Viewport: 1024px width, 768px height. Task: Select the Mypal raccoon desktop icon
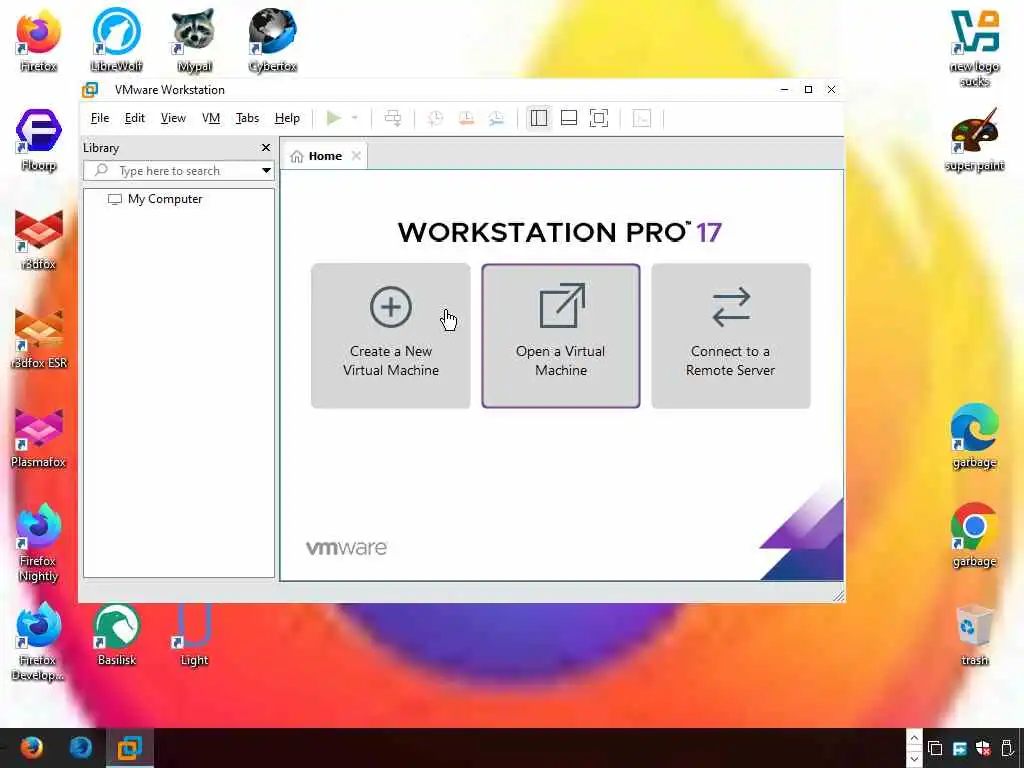194,40
